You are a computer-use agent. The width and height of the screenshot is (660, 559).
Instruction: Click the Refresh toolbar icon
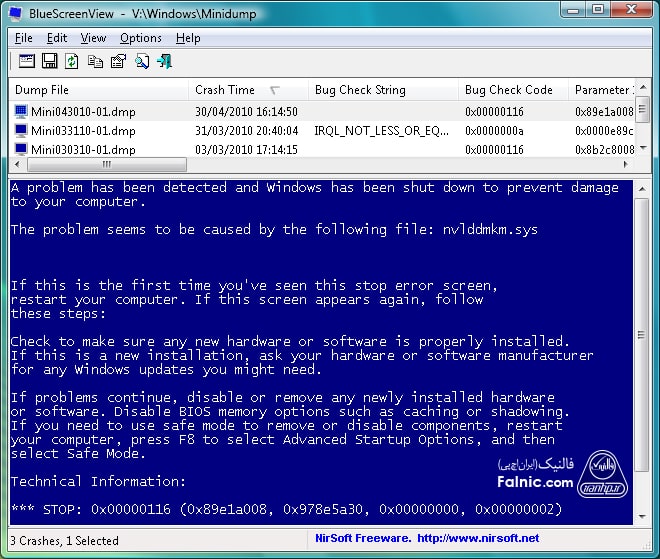(72, 62)
